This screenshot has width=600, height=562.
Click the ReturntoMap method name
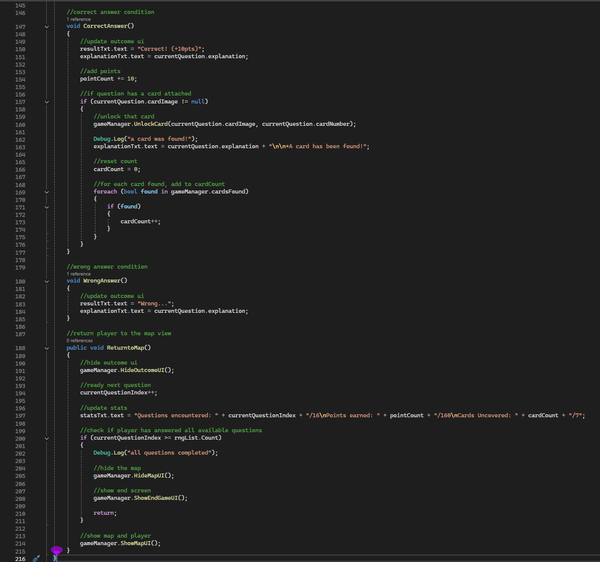[x=126, y=348]
